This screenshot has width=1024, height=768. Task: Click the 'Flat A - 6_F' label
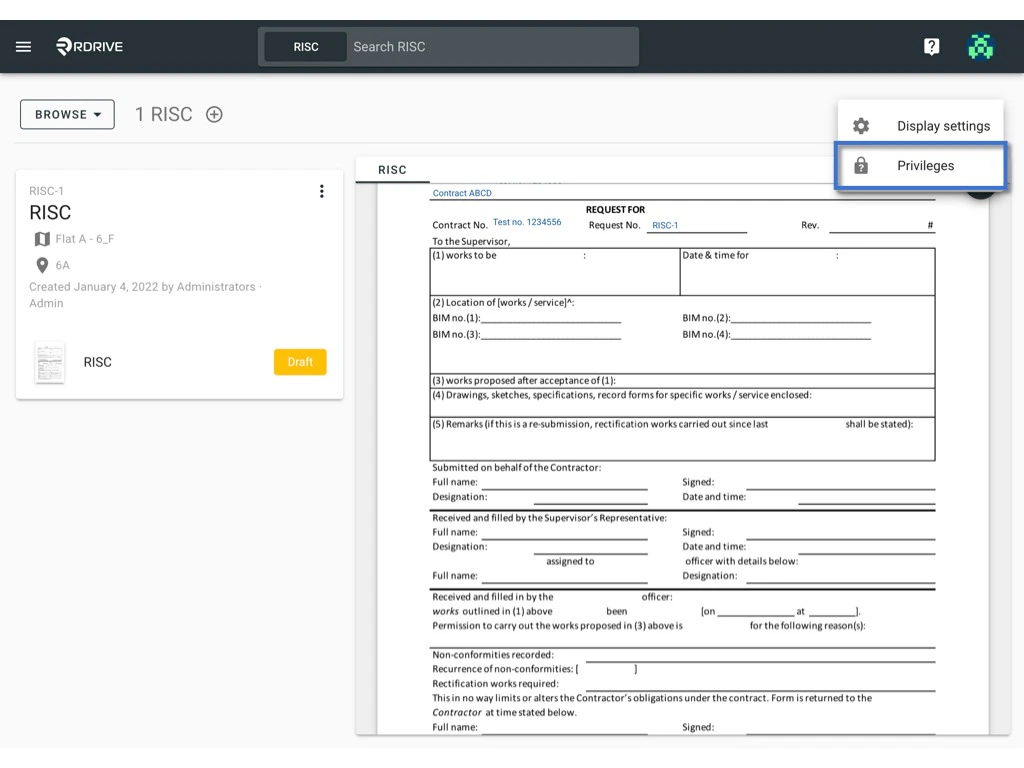pos(85,239)
